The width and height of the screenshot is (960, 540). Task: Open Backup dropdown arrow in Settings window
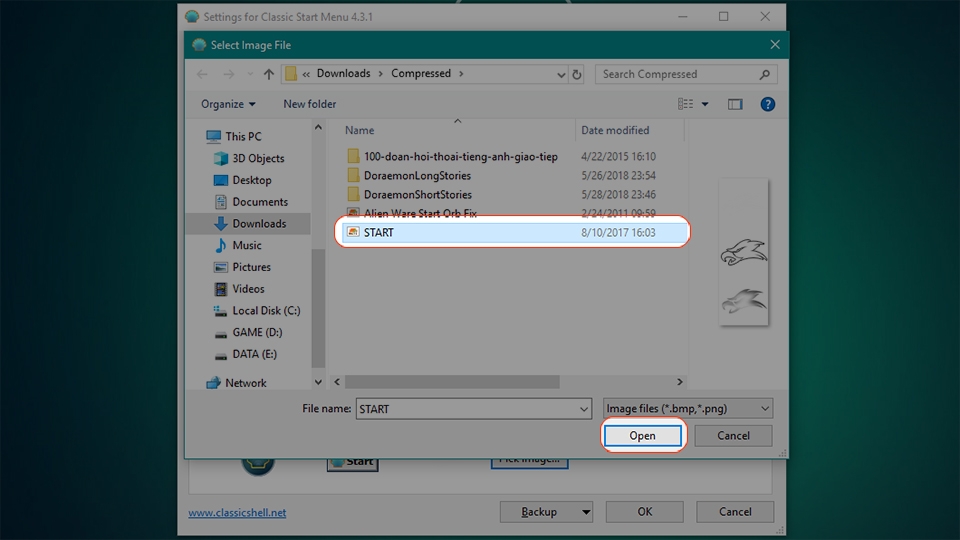586,512
